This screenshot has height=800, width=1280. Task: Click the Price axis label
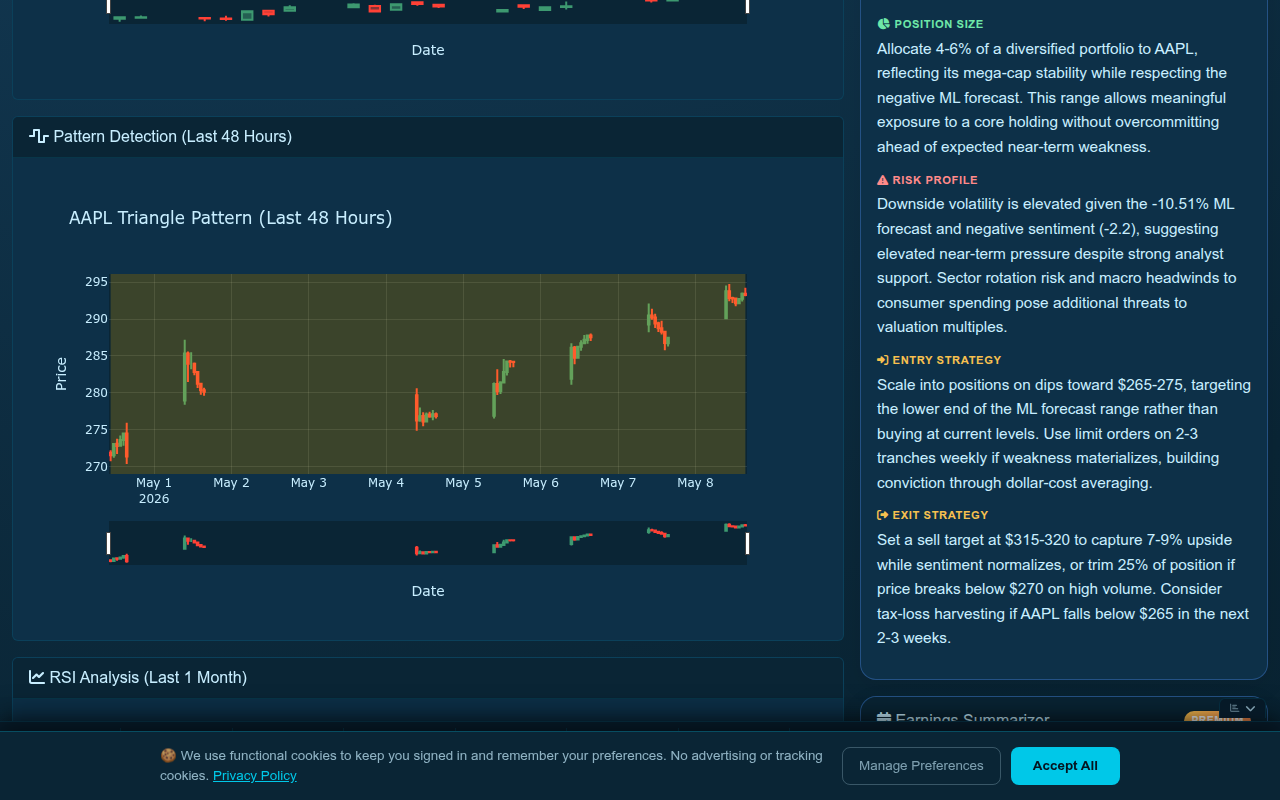pyautogui.click(x=61, y=373)
